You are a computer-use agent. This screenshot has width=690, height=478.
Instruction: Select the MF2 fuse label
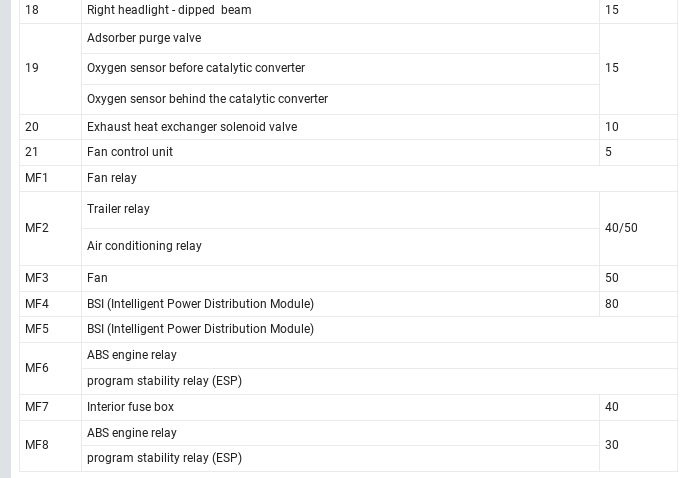(x=37, y=228)
